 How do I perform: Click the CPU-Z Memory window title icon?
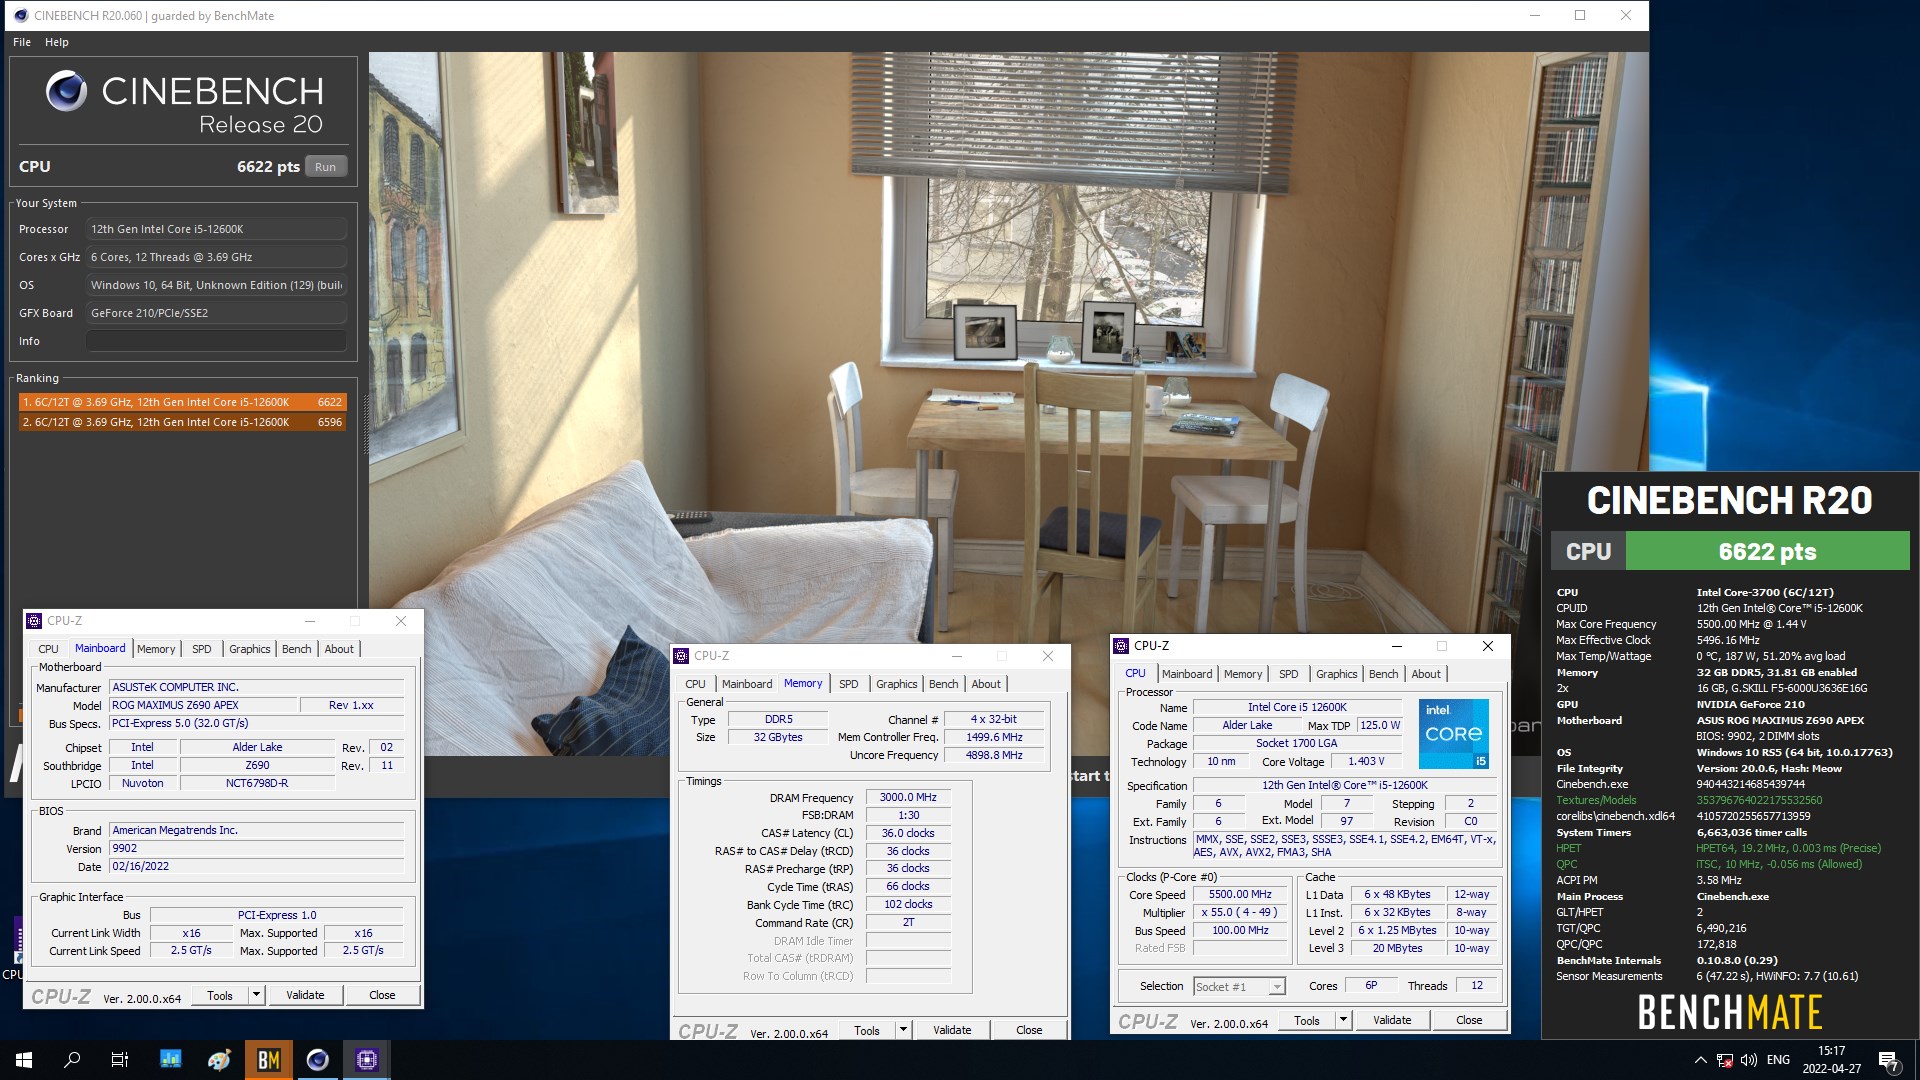(681, 656)
